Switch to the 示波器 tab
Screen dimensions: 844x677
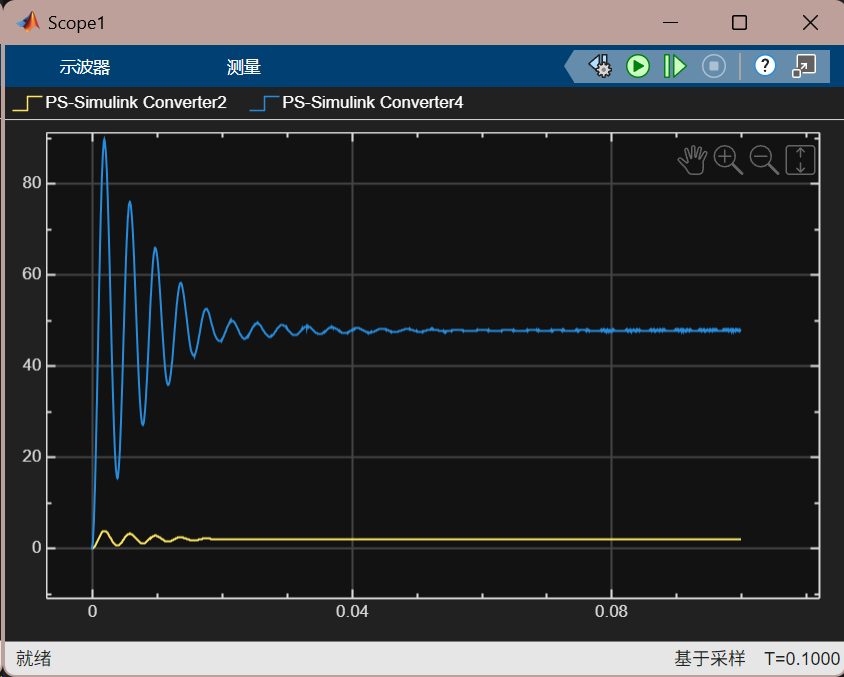pos(85,67)
